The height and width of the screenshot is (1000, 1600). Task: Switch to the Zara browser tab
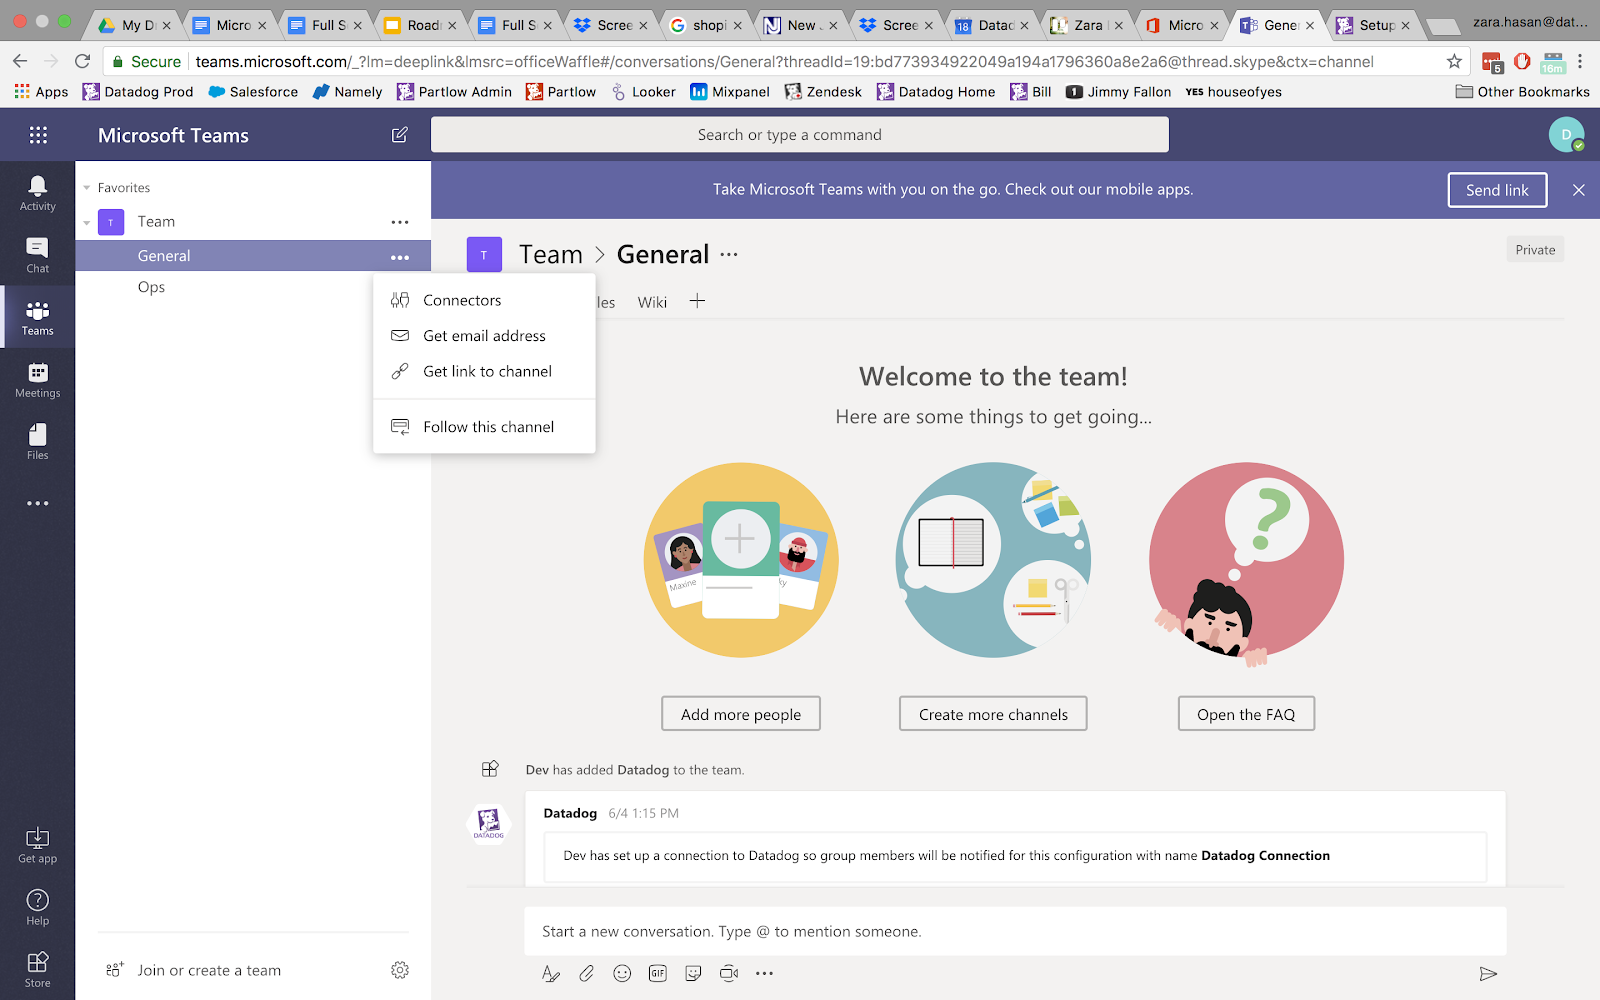(1085, 25)
